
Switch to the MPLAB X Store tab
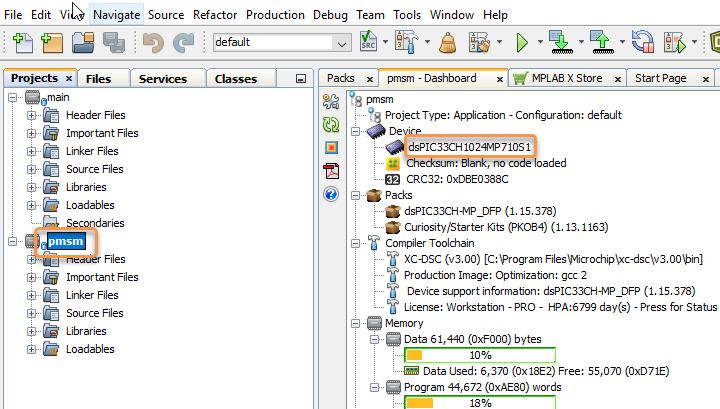pos(567,78)
